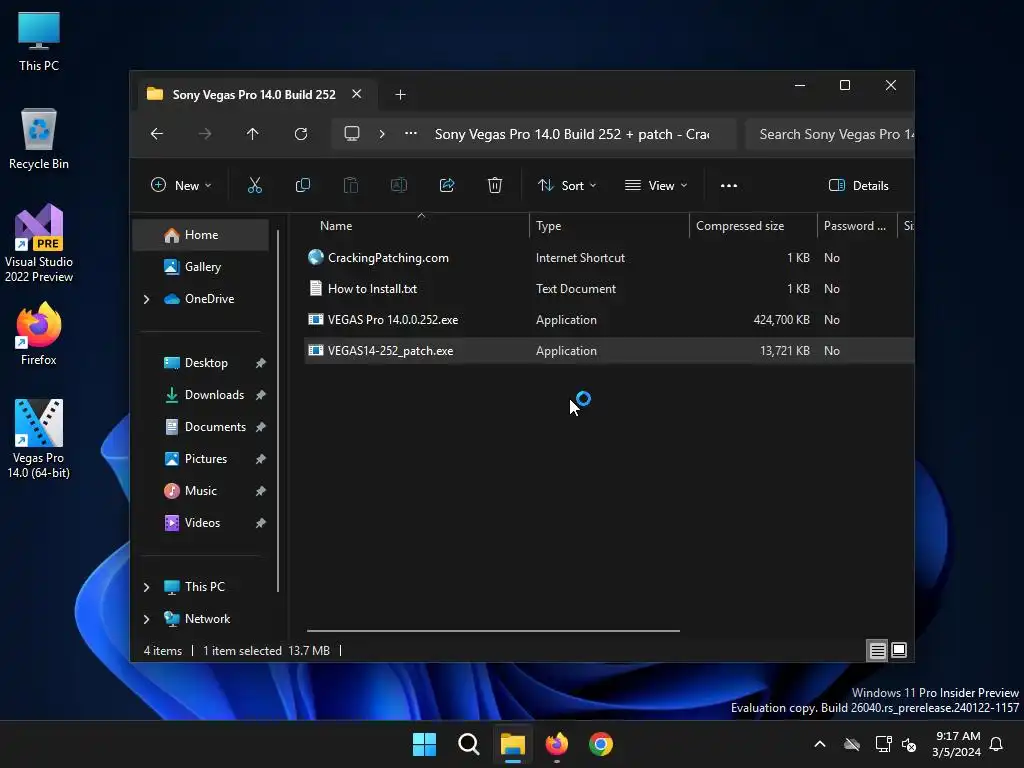Open the See more ellipsis menu in toolbar
The height and width of the screenshot is (768, 1024).
point(729,185)
